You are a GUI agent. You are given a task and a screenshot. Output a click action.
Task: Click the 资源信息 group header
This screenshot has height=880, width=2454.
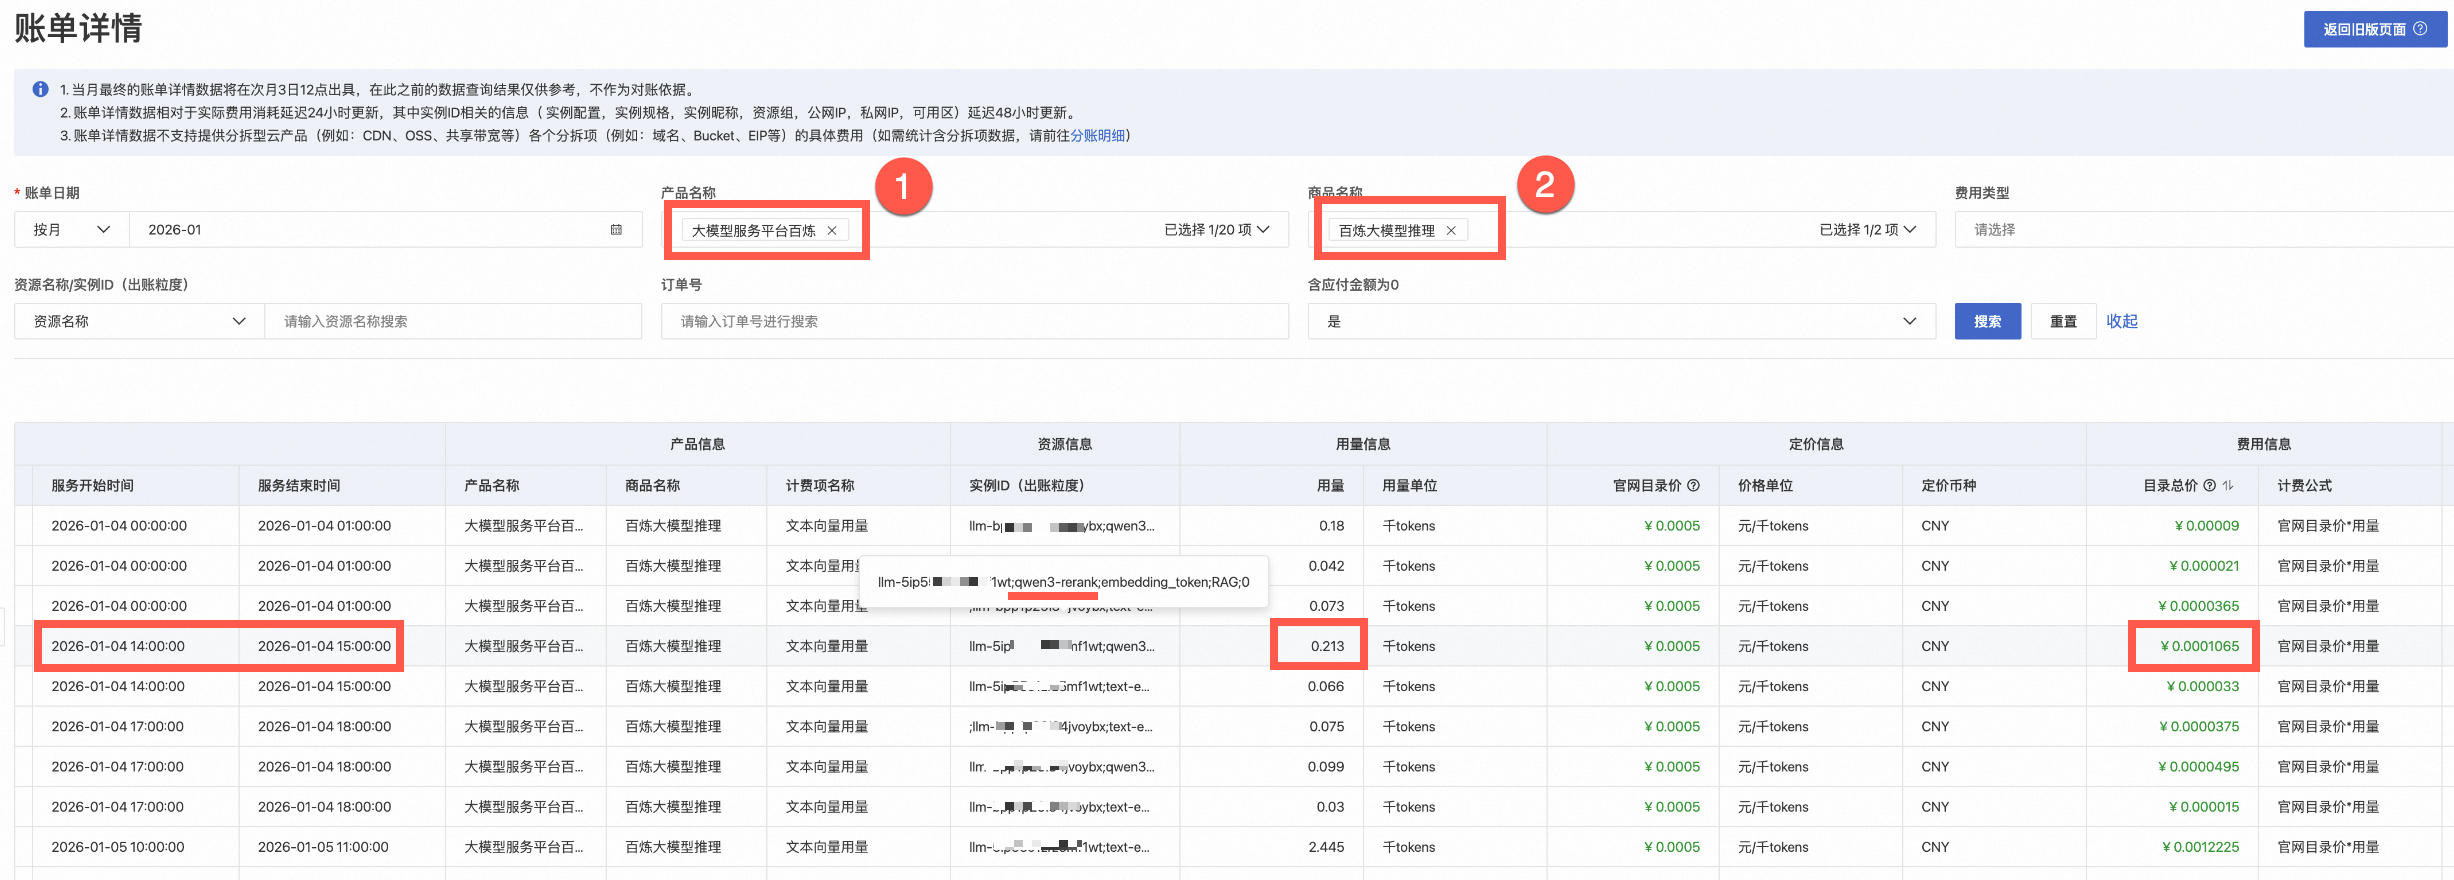tap(1065, 444)
